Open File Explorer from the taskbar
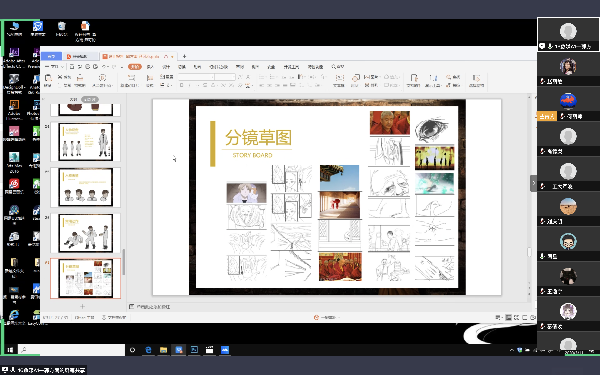The height and width of the screenshot is (375, 600). coord(163,350)
